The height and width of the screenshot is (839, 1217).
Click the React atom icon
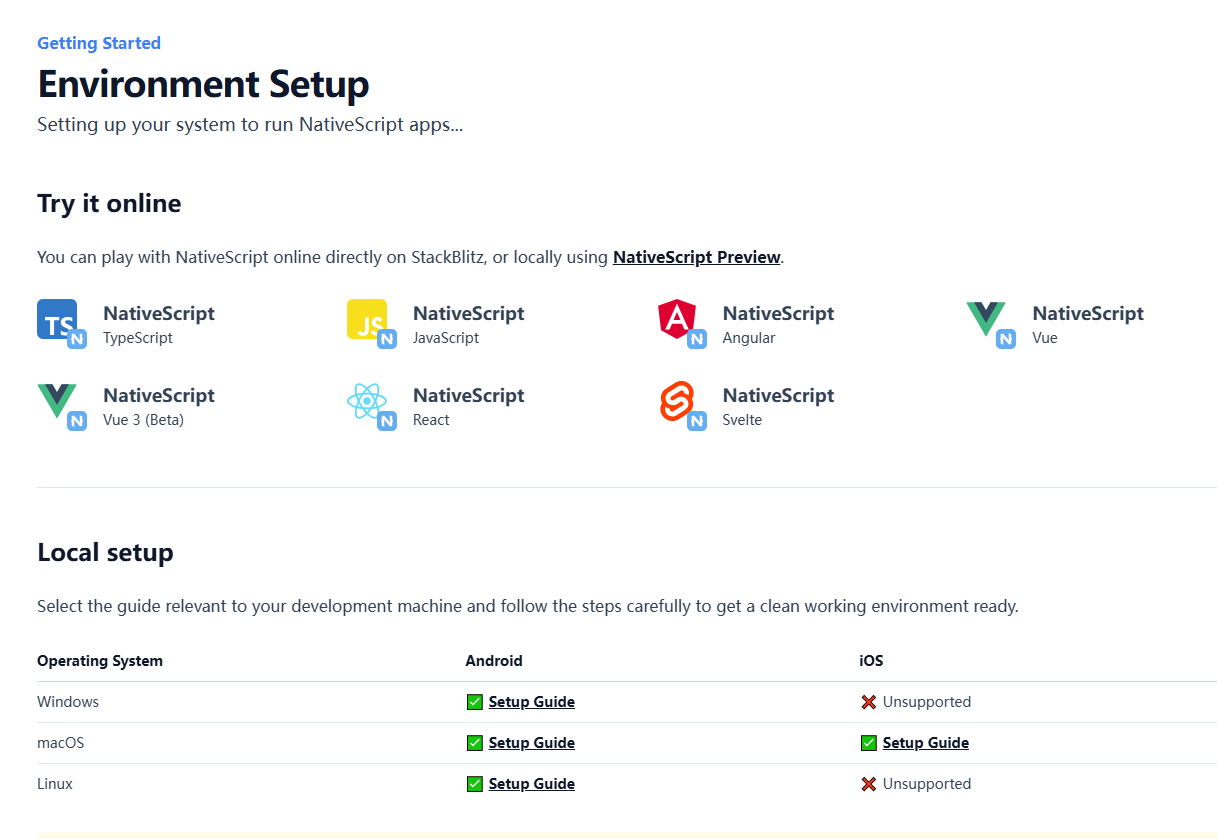tap(368, 402)
